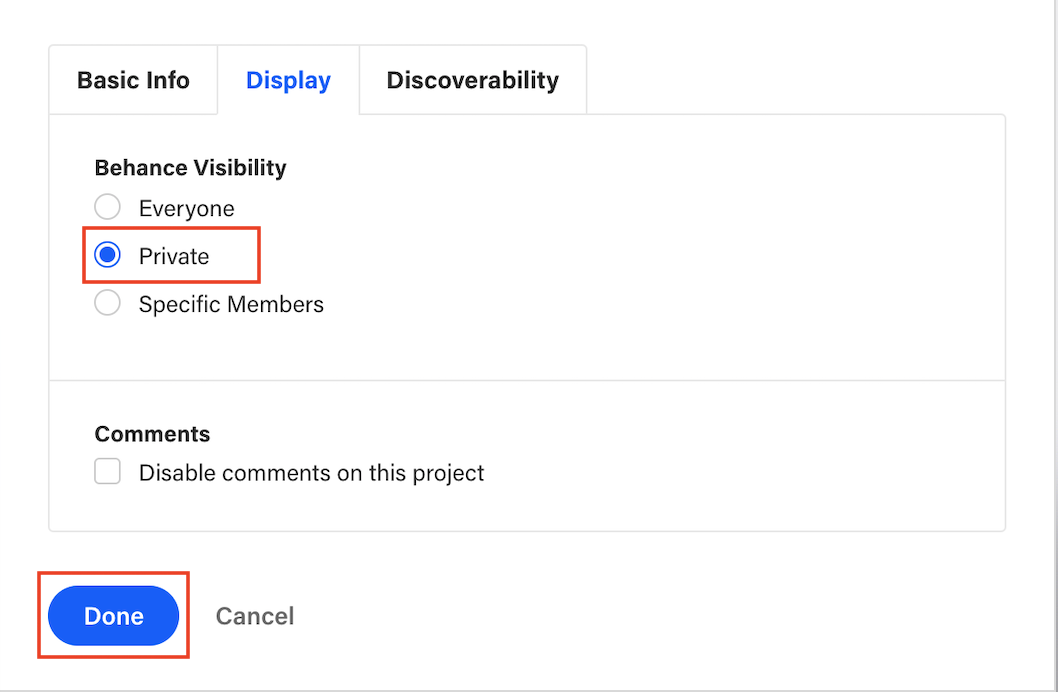Image resolution: width=1058 pixels, height=692 pixels.
Task: Choose the Private visibility radio circle
Action: point(107,256)
